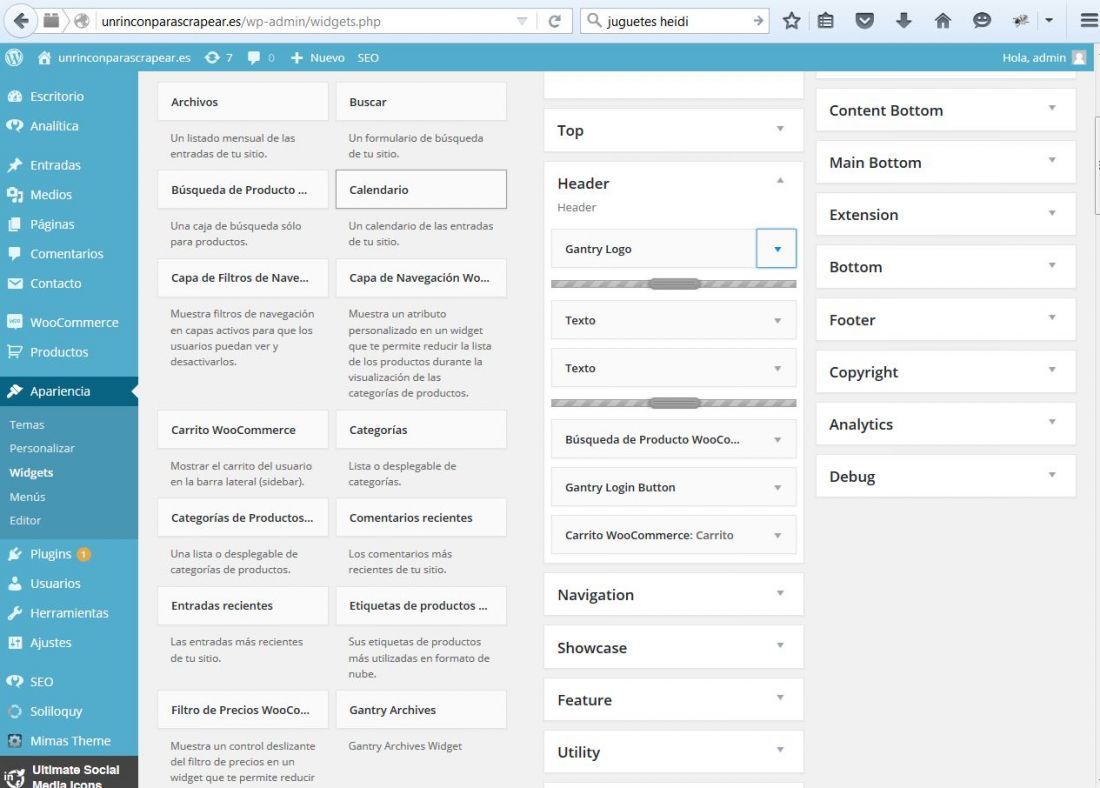Screen dimensions: 1100x788
Task: Click the Escritorio dashboard icon
Action: pyautogui.click(x=15, y=97)
